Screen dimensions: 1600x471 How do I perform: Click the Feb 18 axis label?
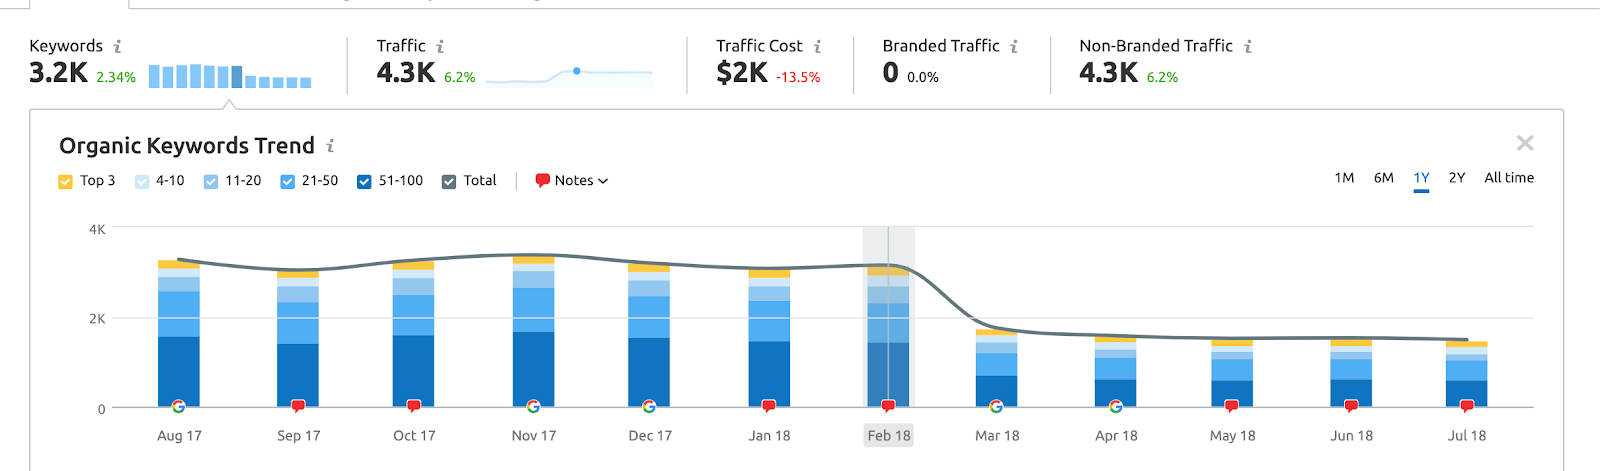pos(889,436)
